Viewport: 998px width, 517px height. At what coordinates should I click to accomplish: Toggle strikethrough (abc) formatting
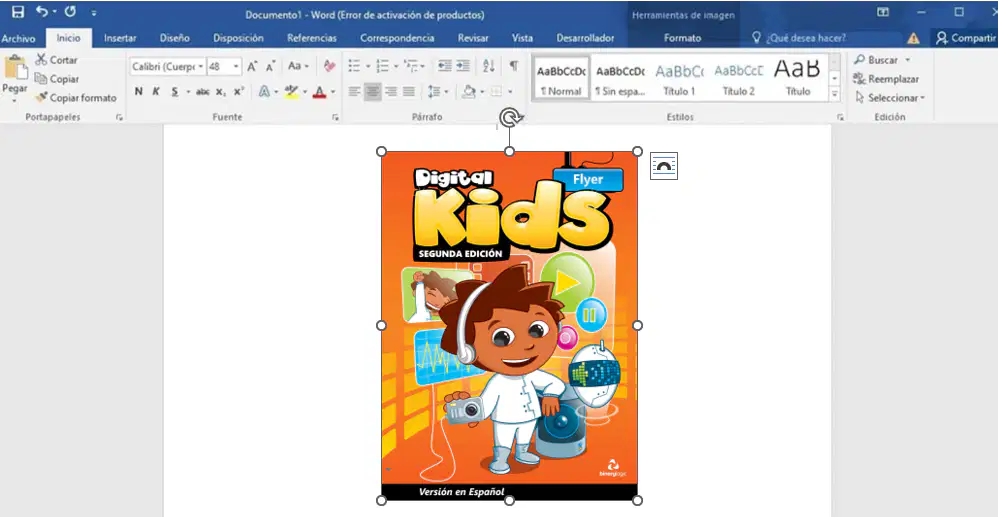(202, 92)
